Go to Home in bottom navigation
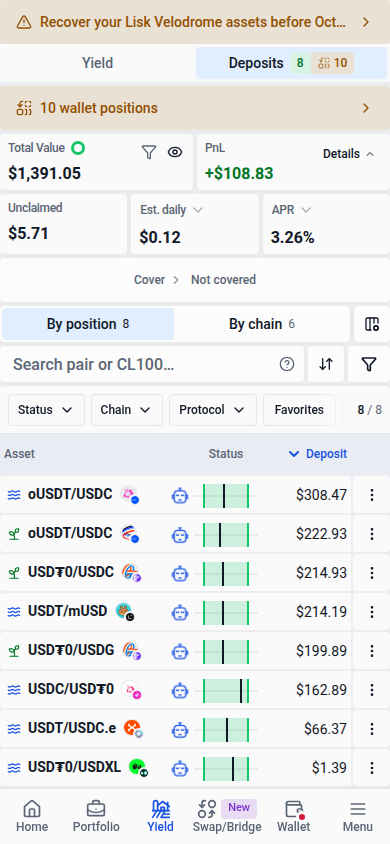 [32, 816]
